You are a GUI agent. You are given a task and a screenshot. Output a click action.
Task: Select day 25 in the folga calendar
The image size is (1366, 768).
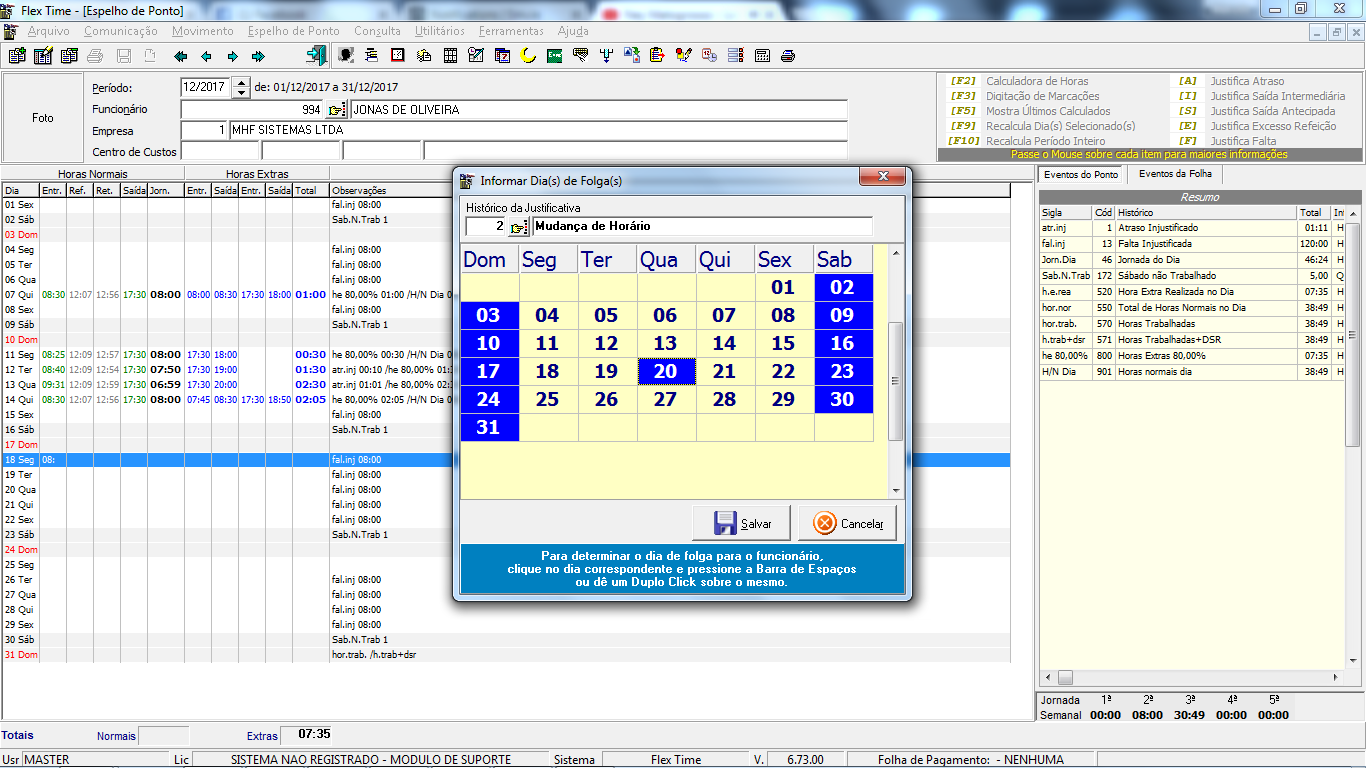pyautogui.click(x=547, y=400)
